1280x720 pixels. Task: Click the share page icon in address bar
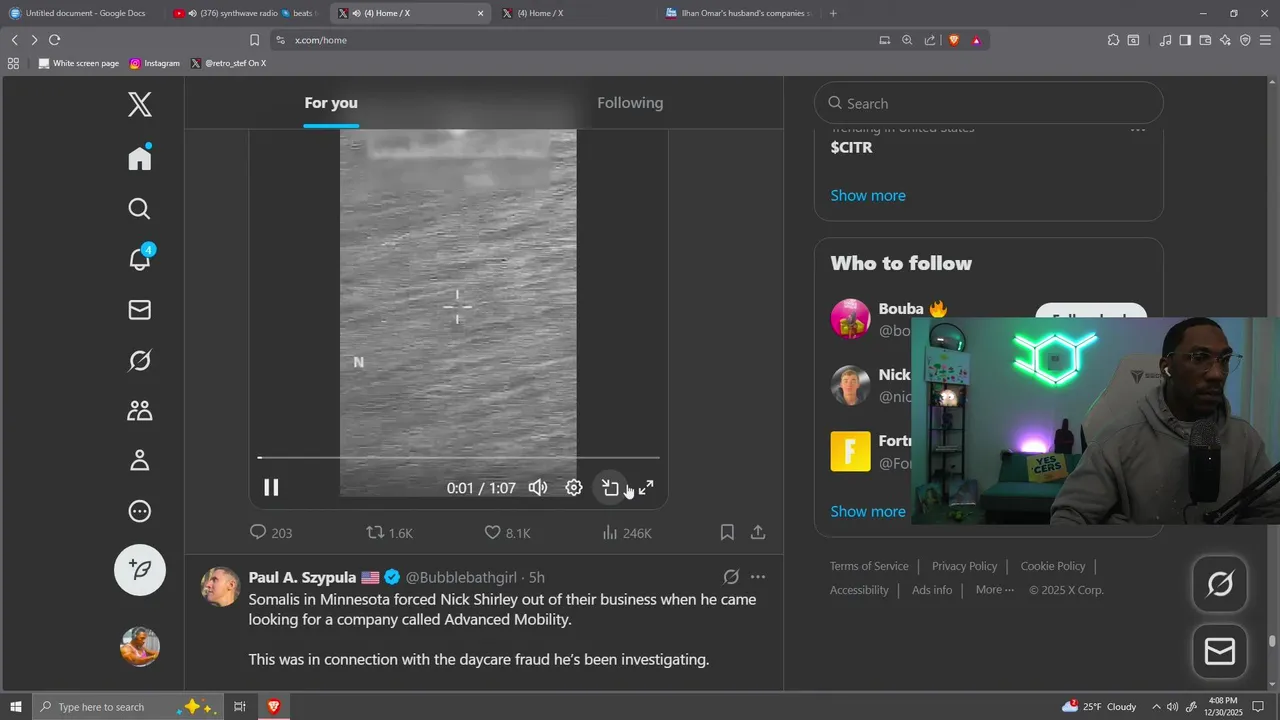click(930, 40)
